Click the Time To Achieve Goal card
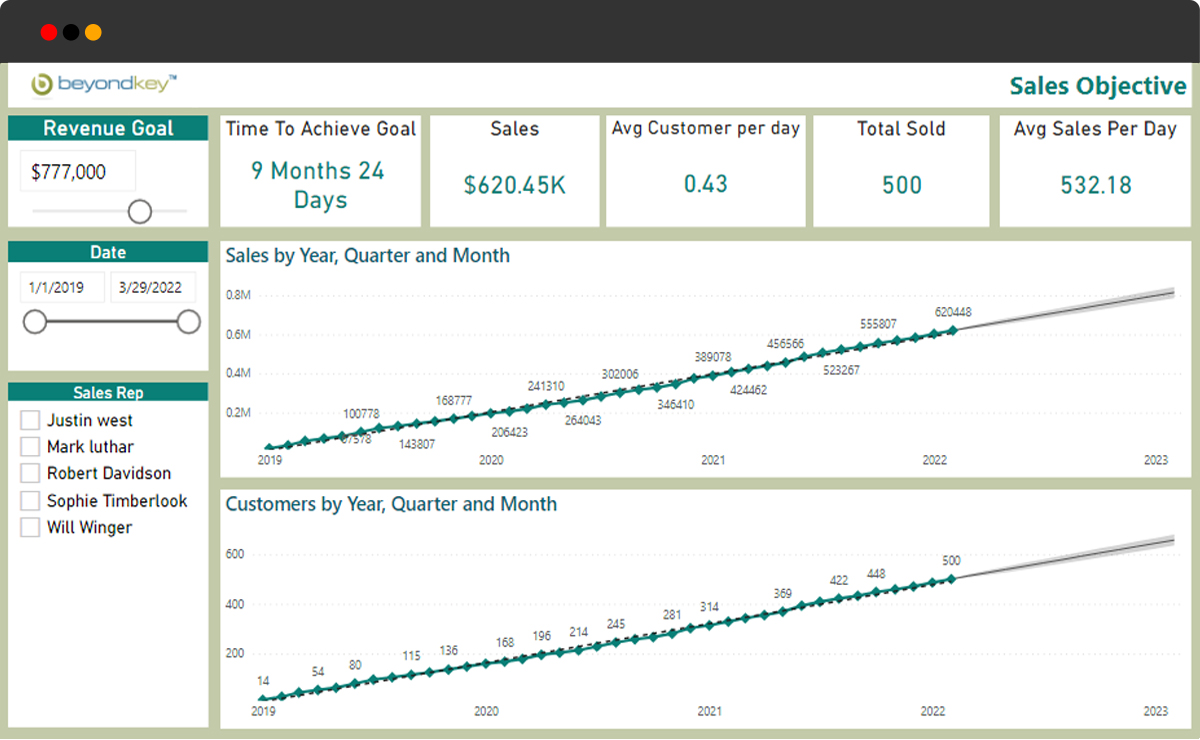This screenshot has height=740, width=1200. pos(319,171)
